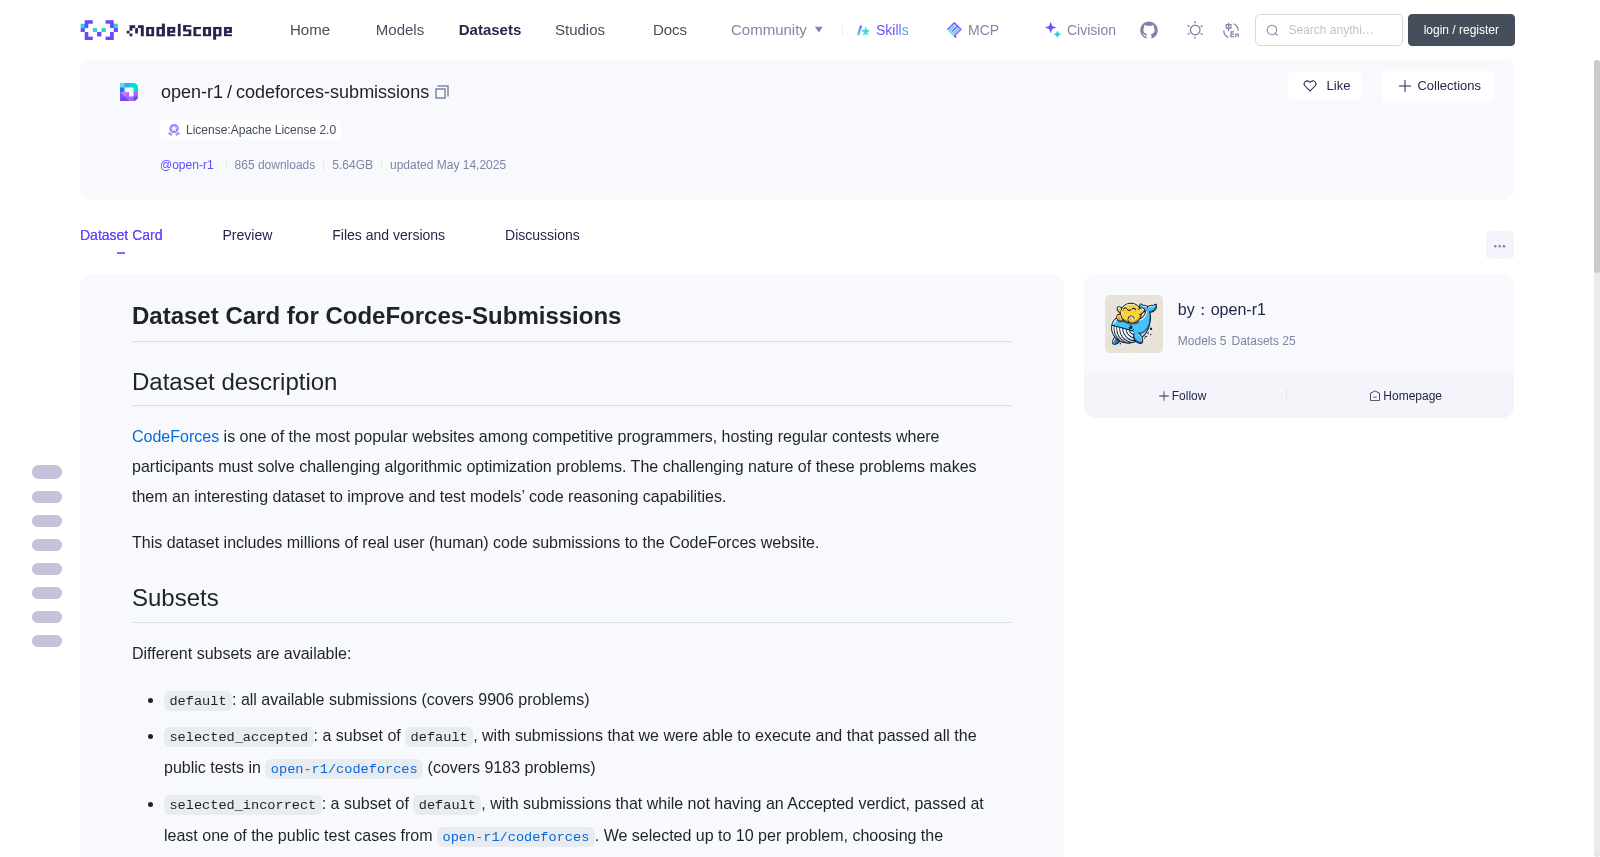Open the @open-r1 profile link
Image resolution: width=1600 pixels, height=857 pixels.
coord(187,165)
